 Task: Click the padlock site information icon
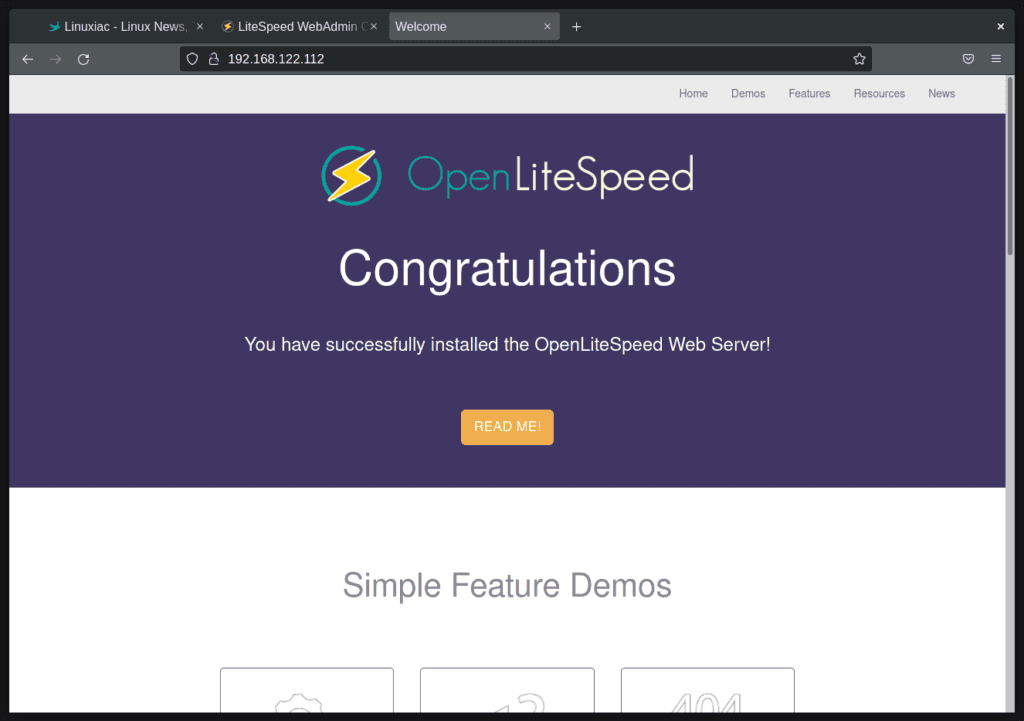tap(214, 59)
